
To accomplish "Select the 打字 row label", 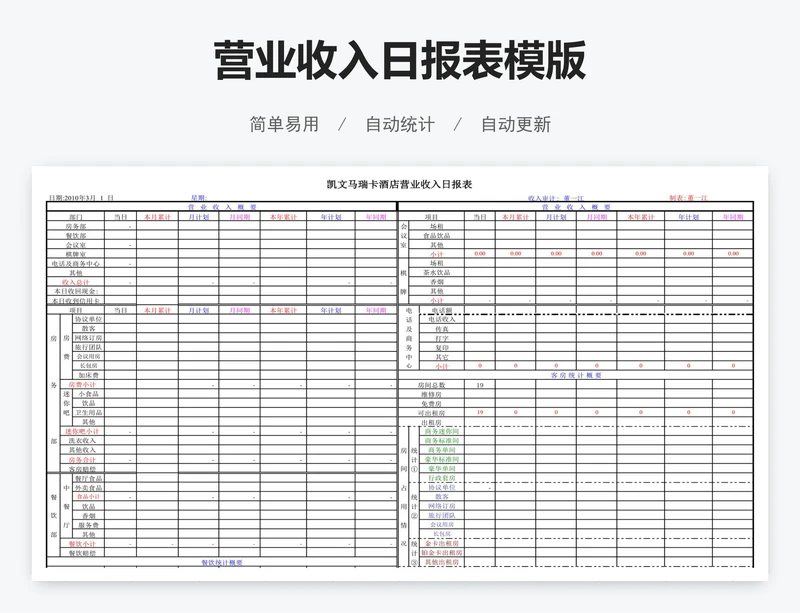I will pyautogui.click(x=442, y=338).
